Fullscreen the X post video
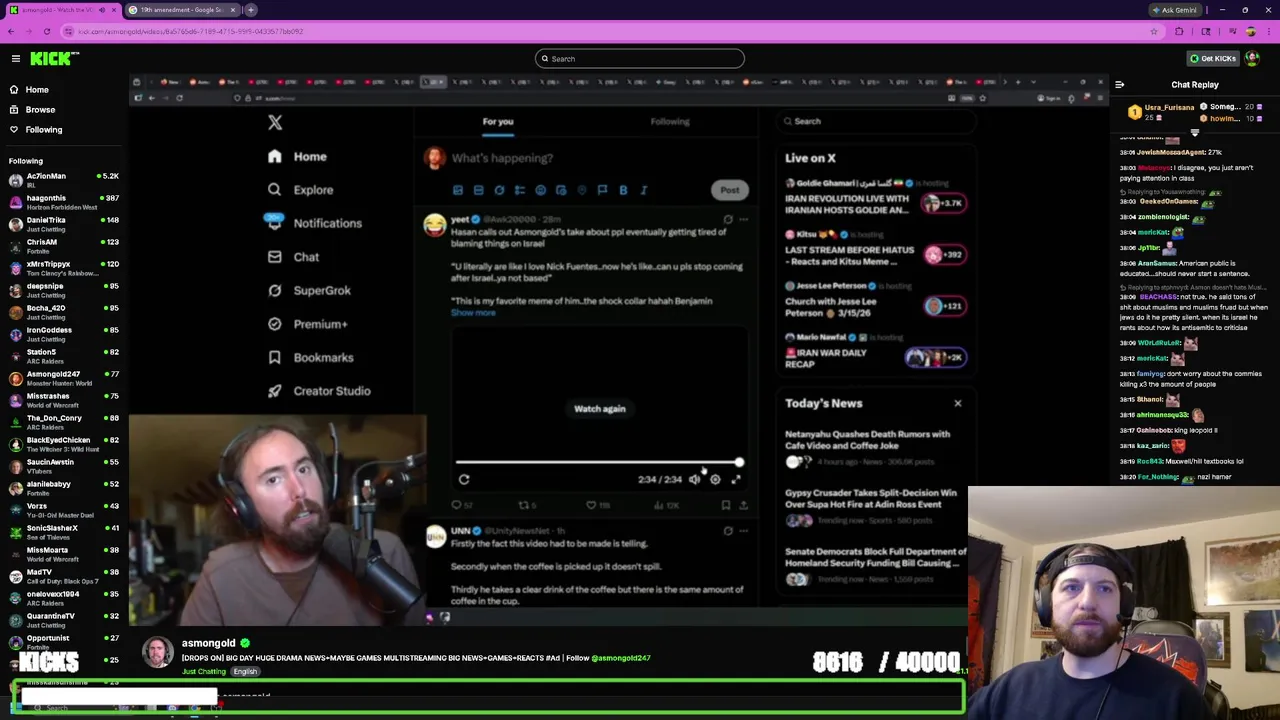 [x=736, y=480]
